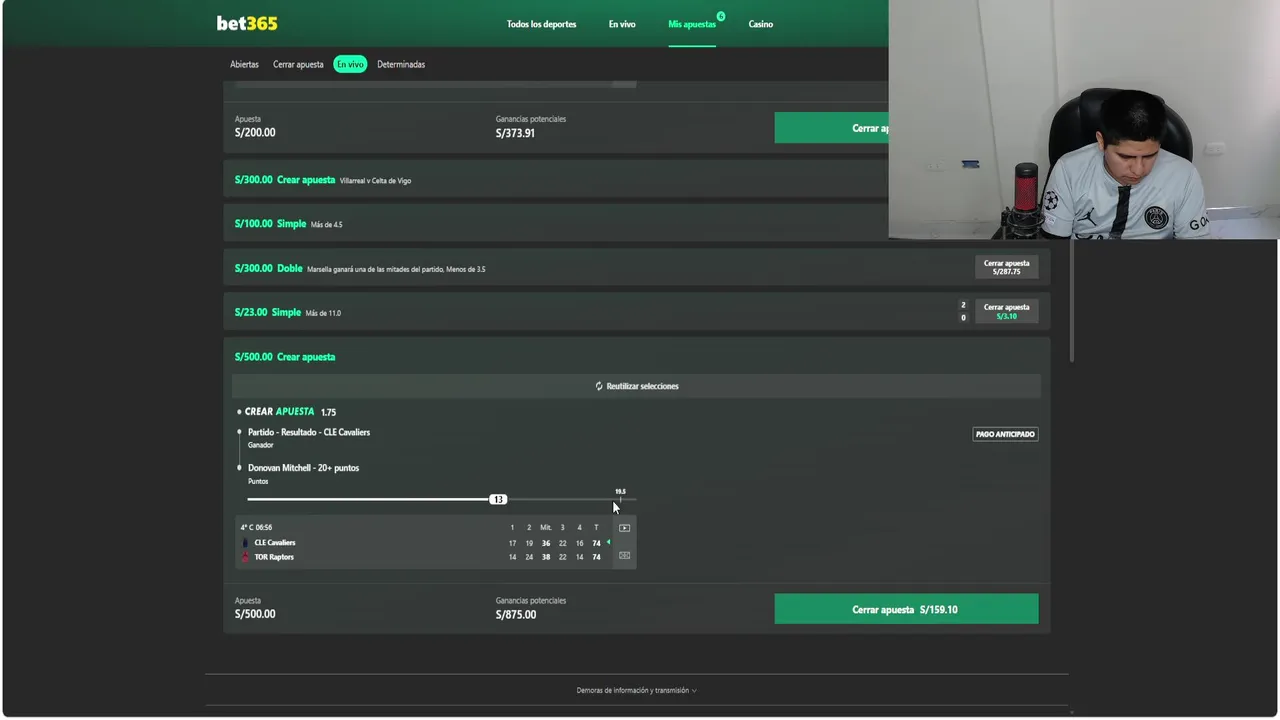
Task: Switch to the Cerrar apuesta tab
Action: 298,64
